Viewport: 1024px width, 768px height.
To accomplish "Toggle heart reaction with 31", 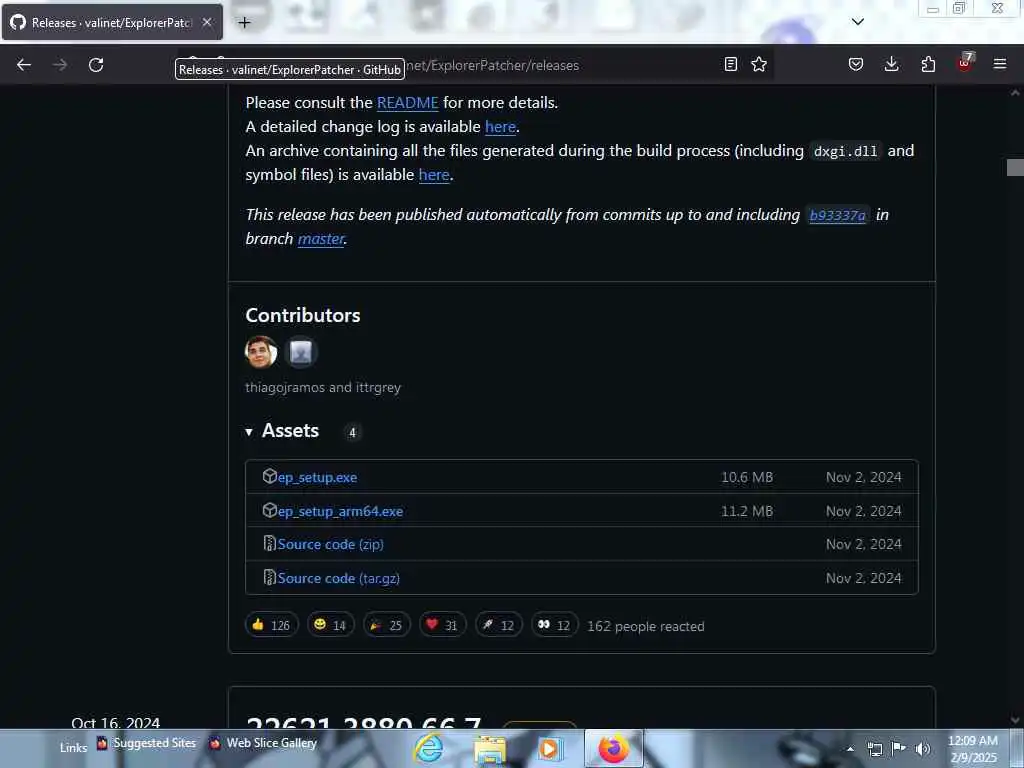I will coord(442,625).
